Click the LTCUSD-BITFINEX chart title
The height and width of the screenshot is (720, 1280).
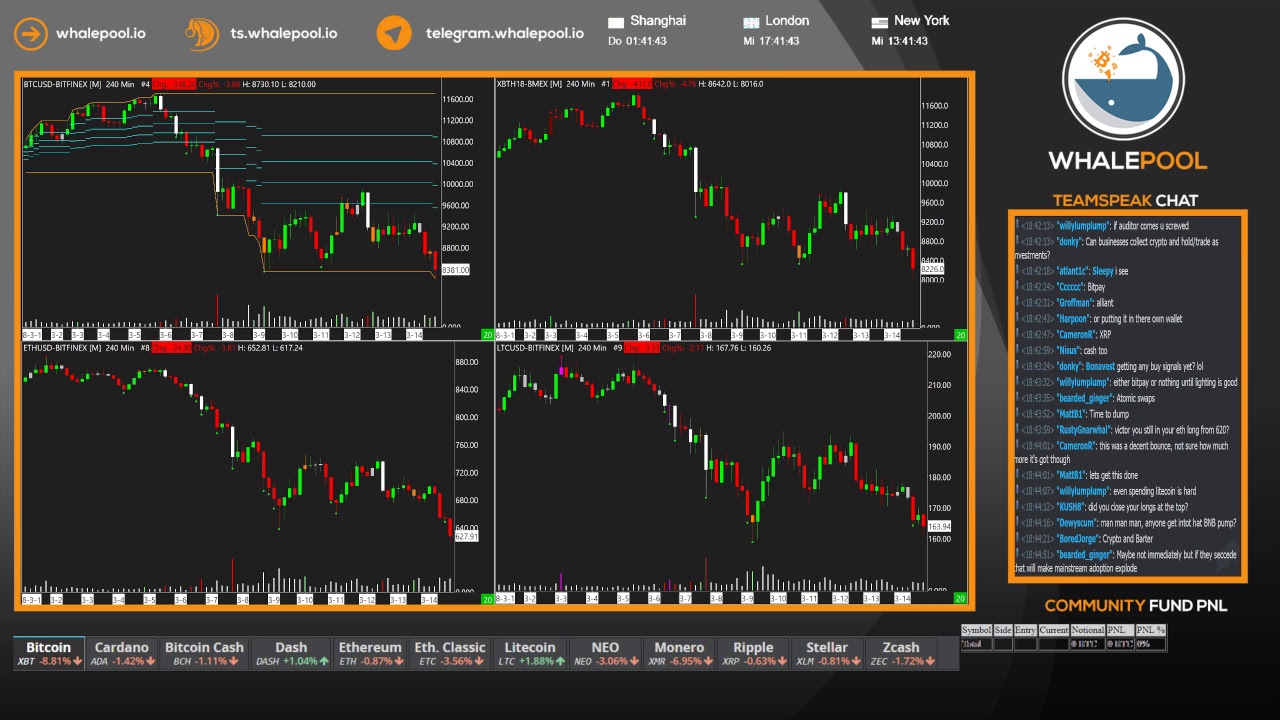[x=537, y=348]
